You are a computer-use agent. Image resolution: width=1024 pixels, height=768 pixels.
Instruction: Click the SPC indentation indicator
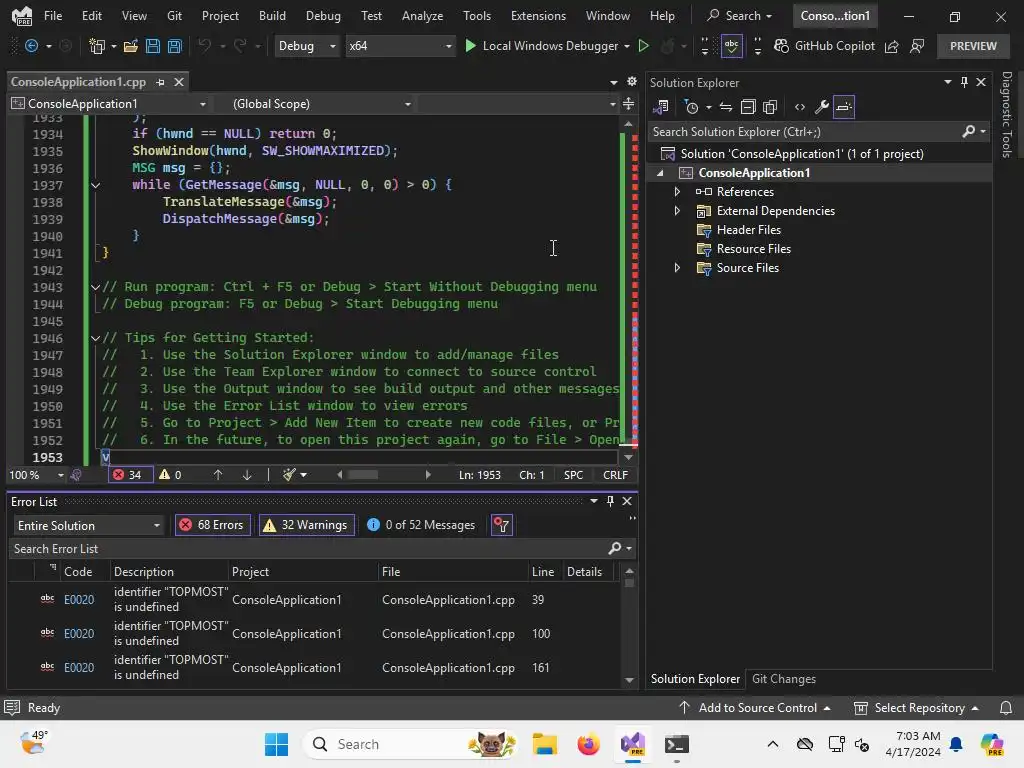click(573, 475)
